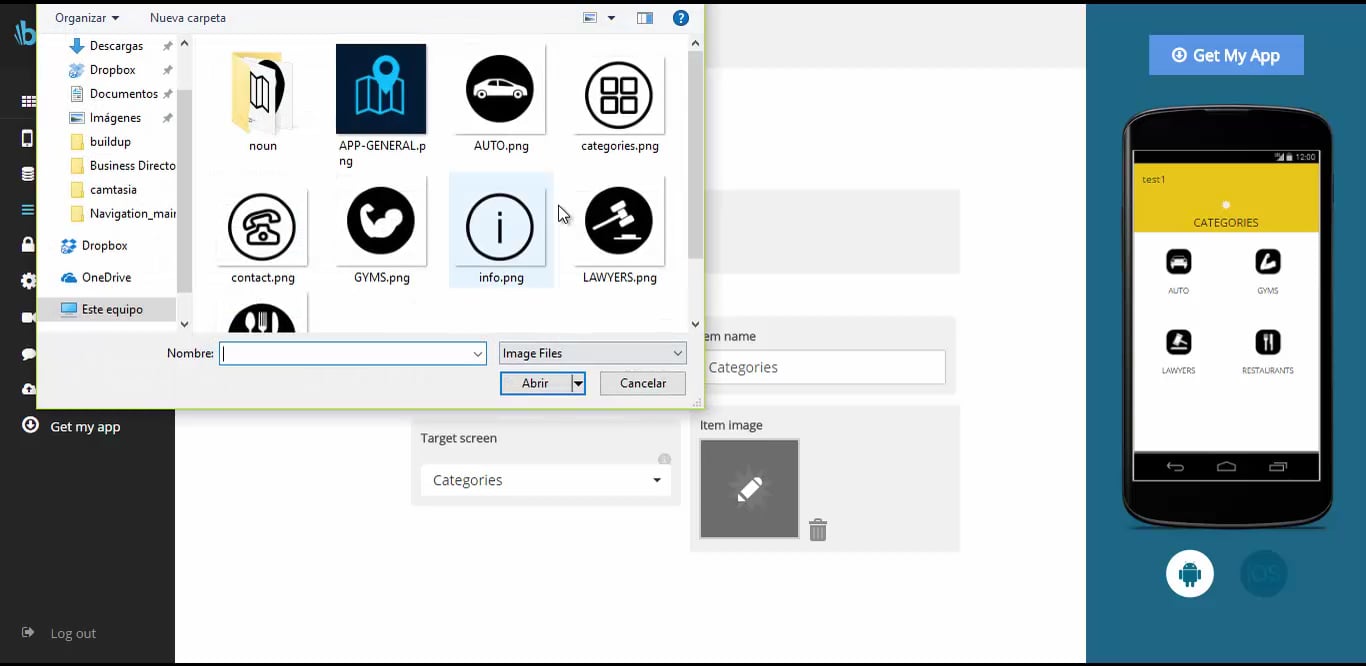
Task: Tap phone preview recent apps button
Action: point(1278,467)
